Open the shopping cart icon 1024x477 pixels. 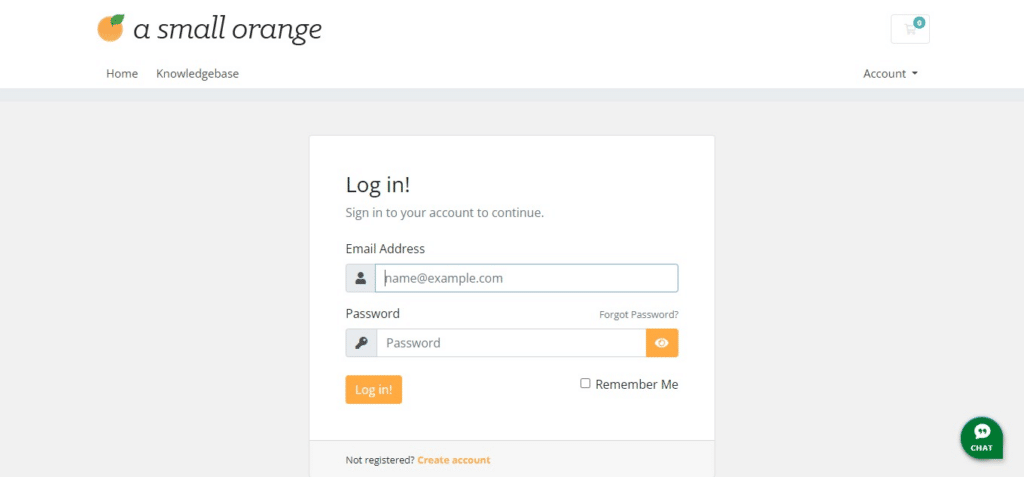[x=910, y=29]
